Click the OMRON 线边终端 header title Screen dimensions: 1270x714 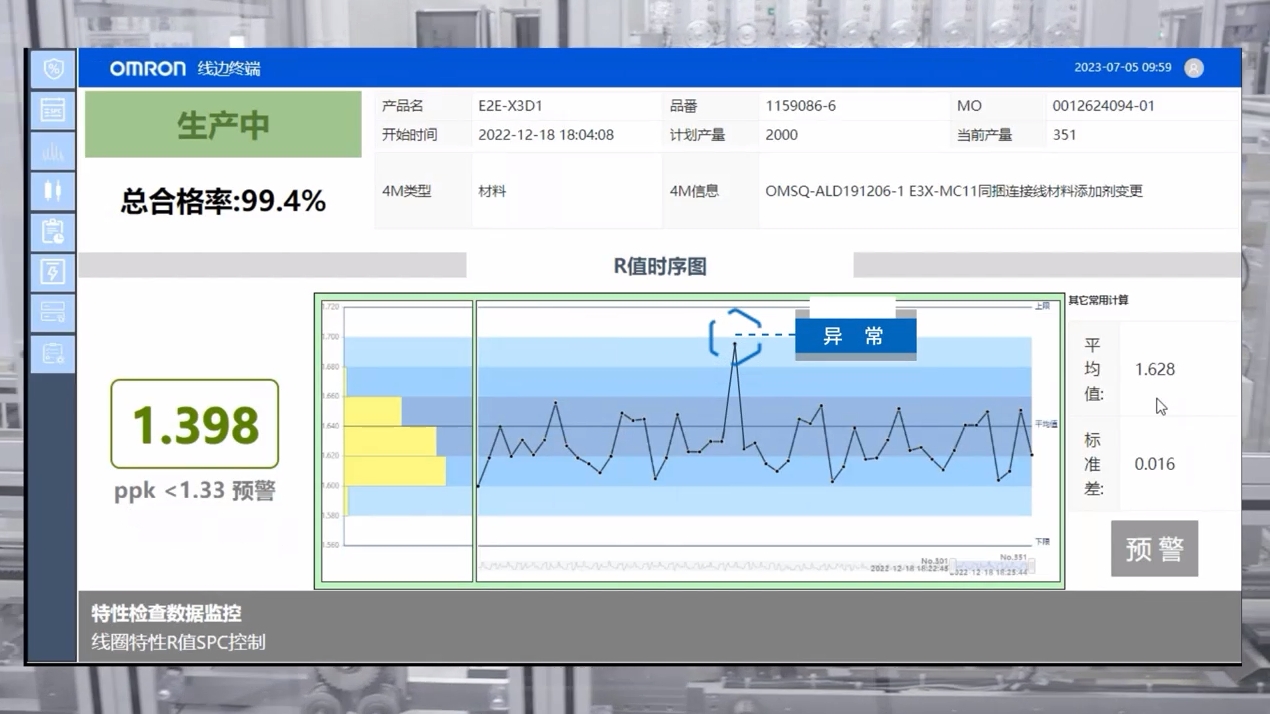point(185,68)
